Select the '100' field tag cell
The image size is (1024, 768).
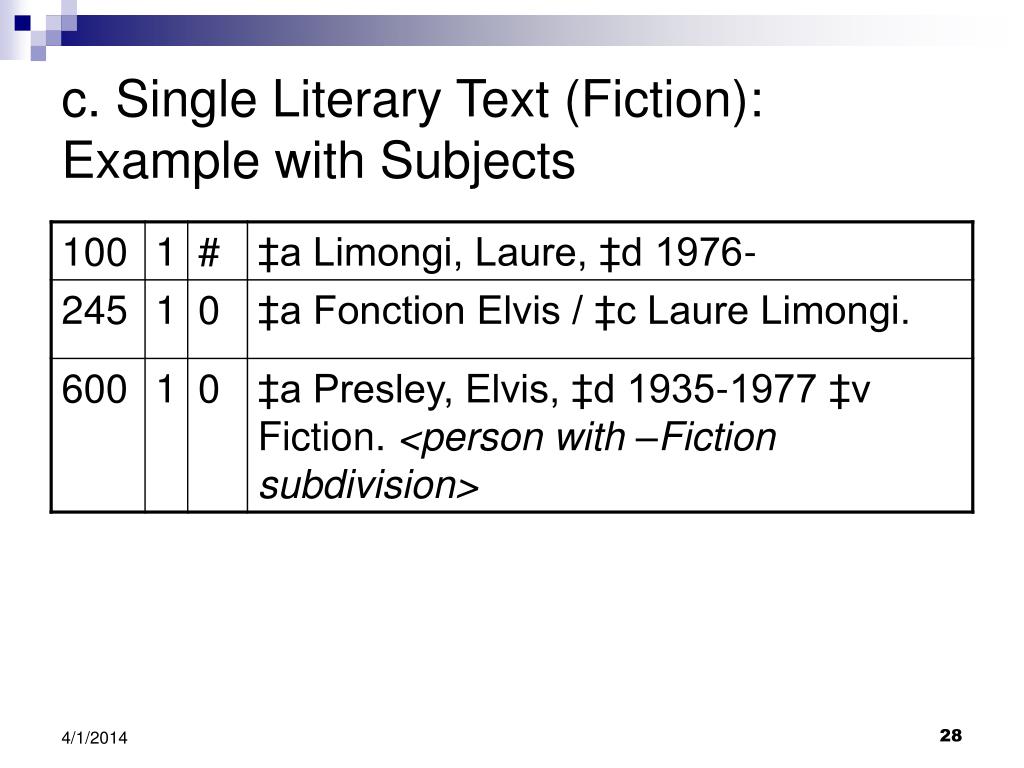(98, 251)
